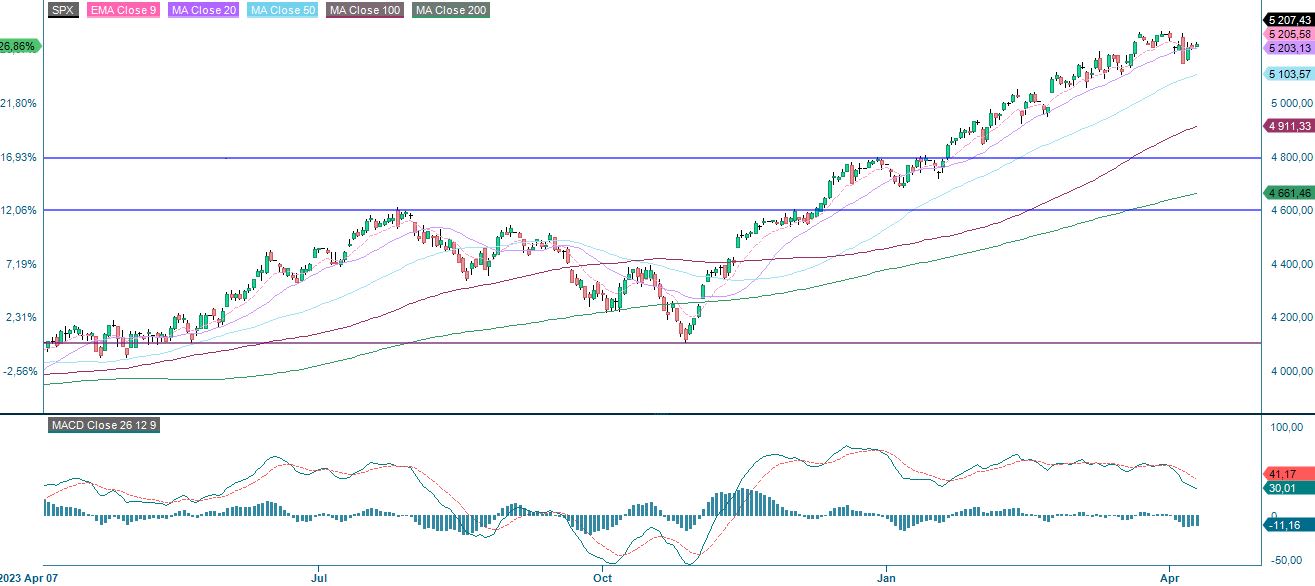Click the 21,80% axis label
The height and width of the screenshot is (586, 1315).
tap(19, 103)
